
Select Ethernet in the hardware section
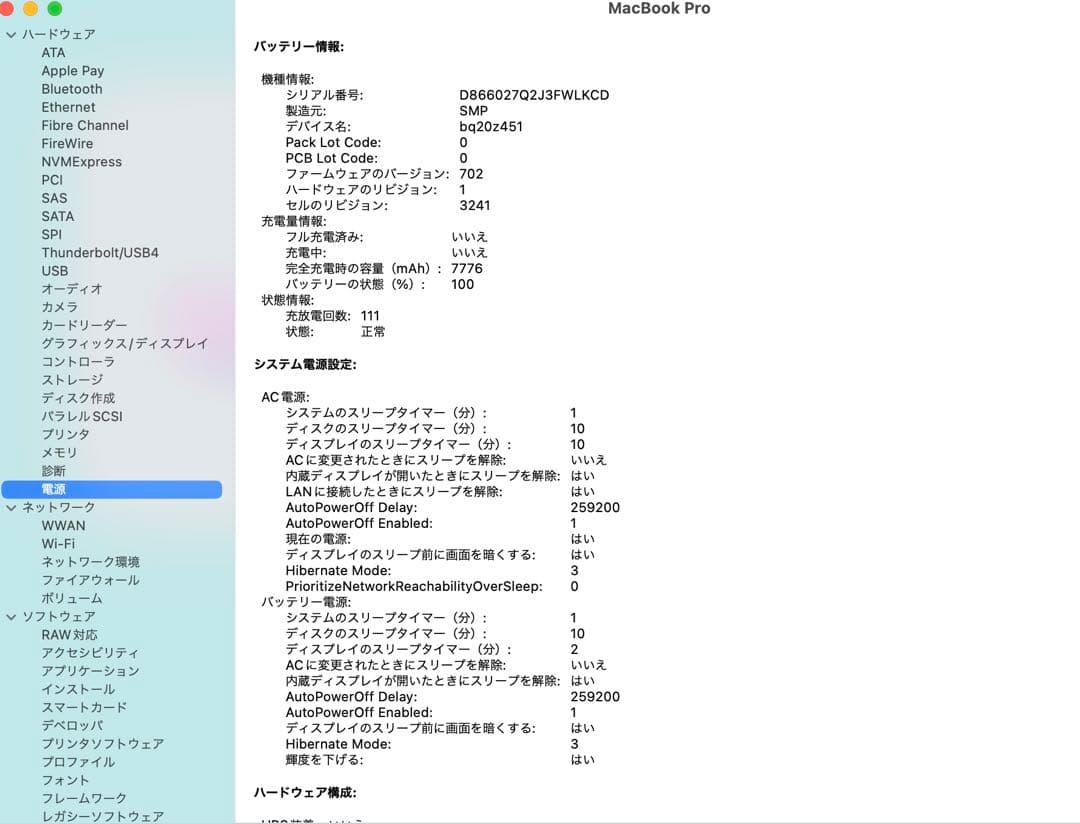(68, 107)
